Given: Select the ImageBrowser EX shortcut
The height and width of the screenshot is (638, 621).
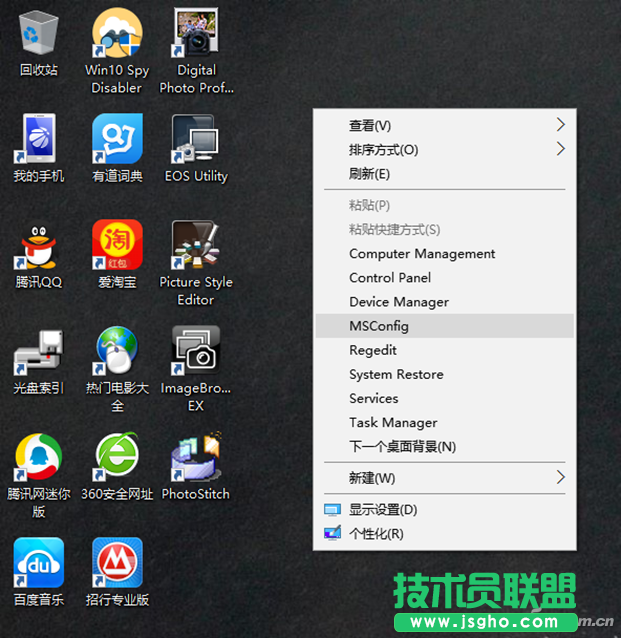Looking at the screenshot, I should (196, 352).
